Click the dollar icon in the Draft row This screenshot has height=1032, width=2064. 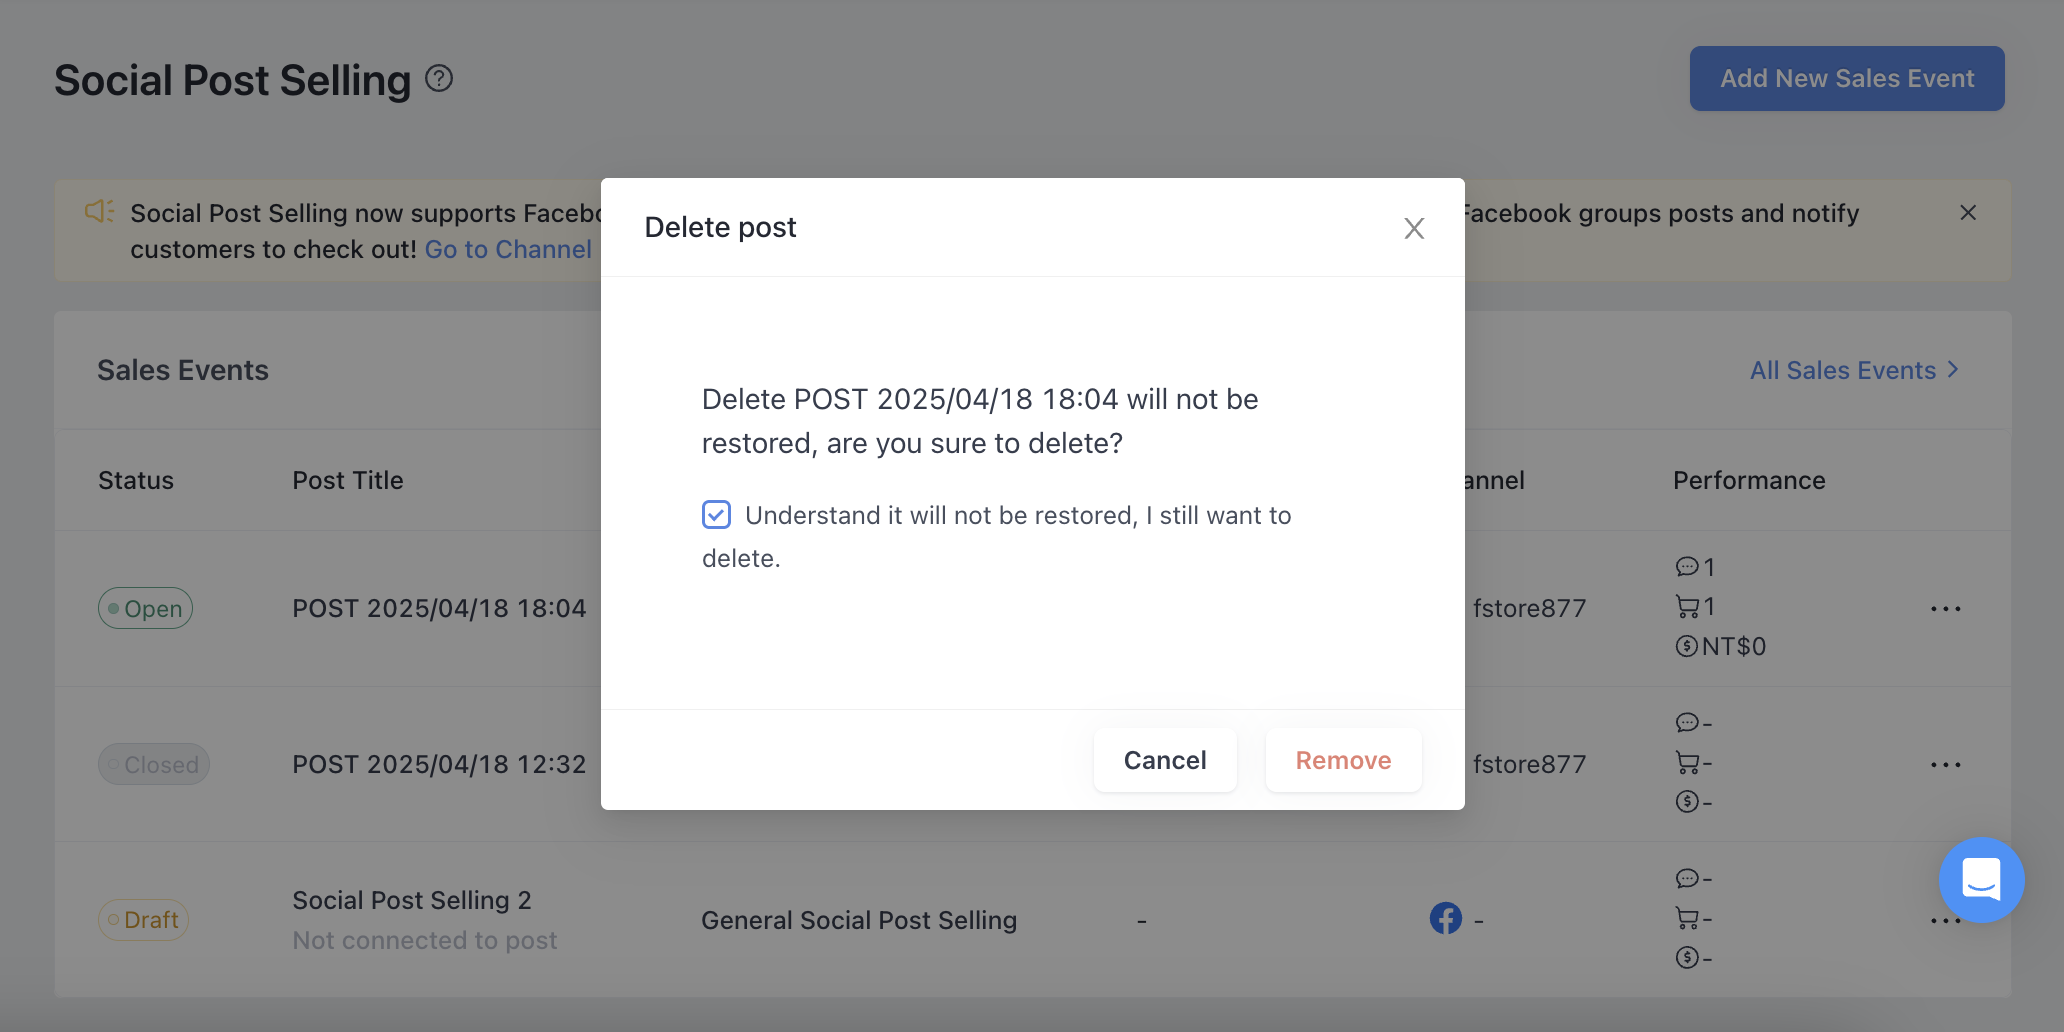click(x=1687, y=958)
